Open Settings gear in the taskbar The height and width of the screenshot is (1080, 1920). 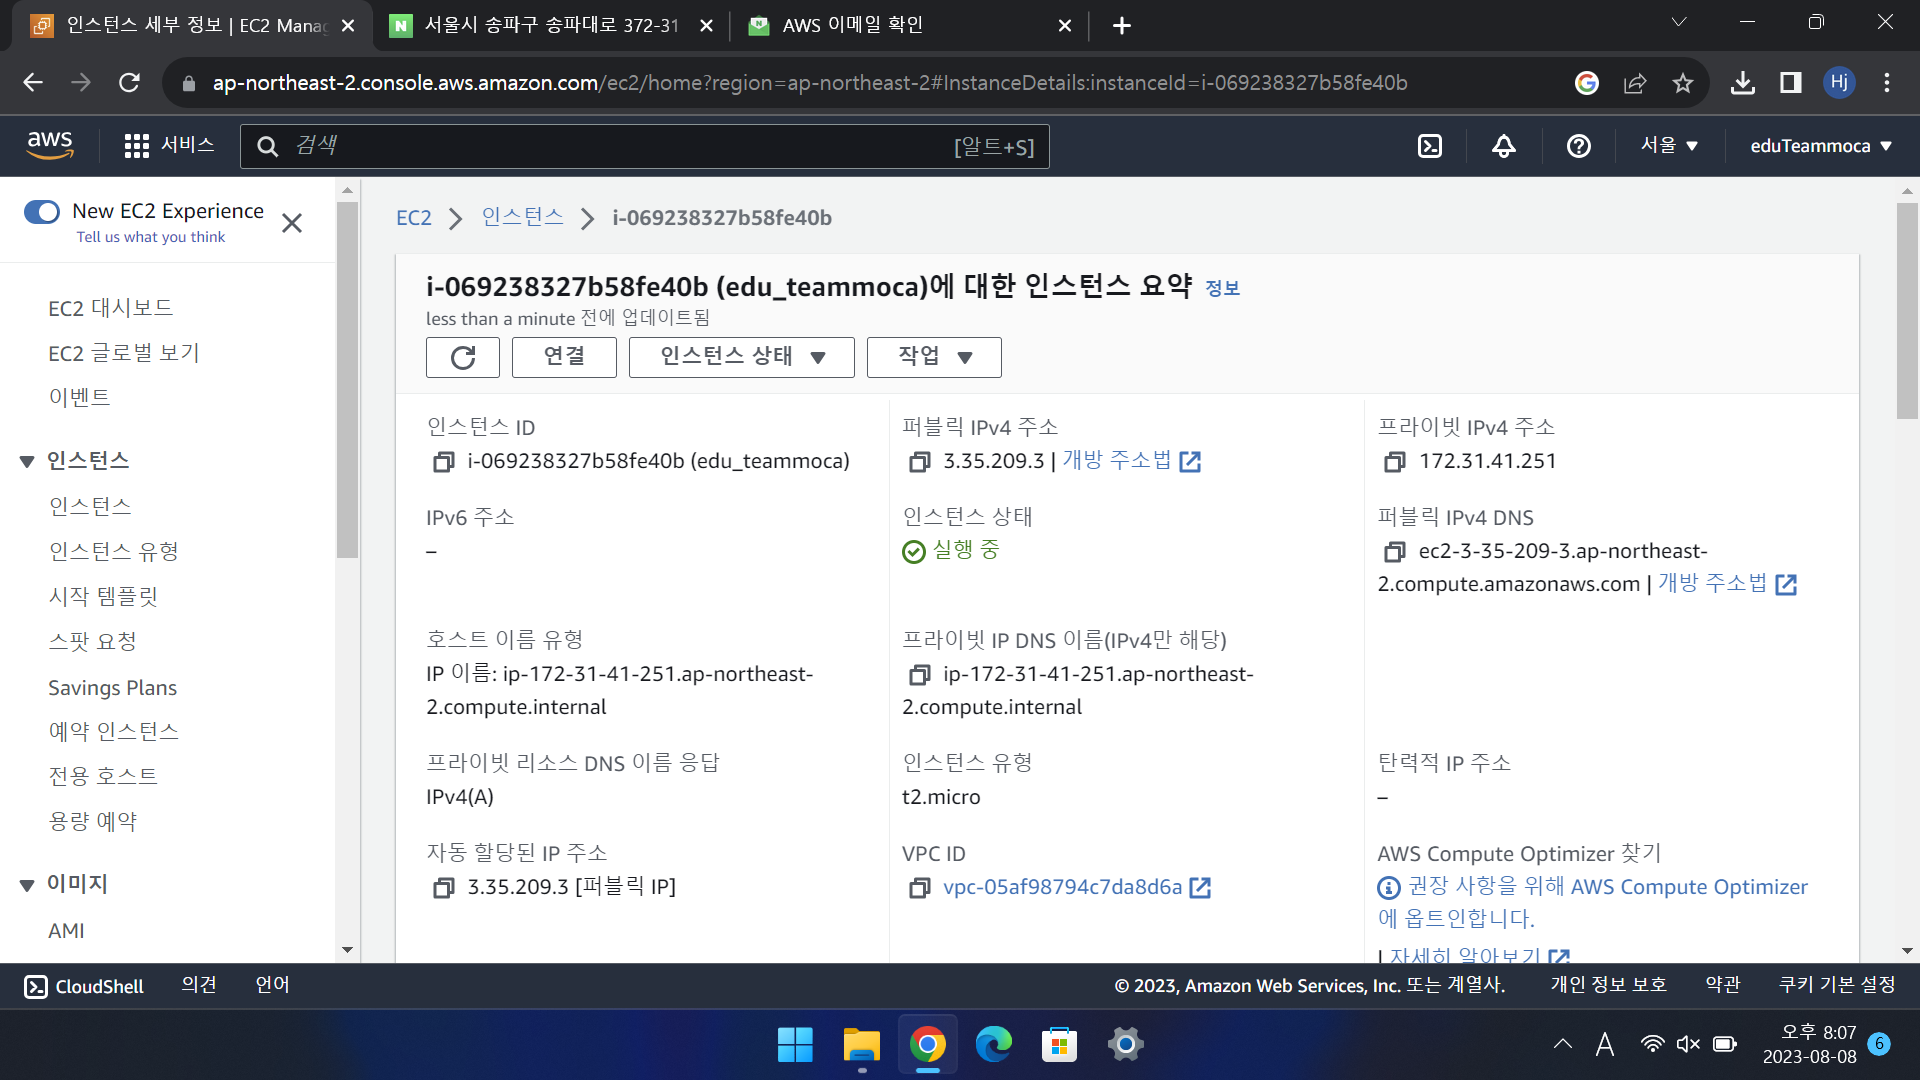coord(1125,1045)
